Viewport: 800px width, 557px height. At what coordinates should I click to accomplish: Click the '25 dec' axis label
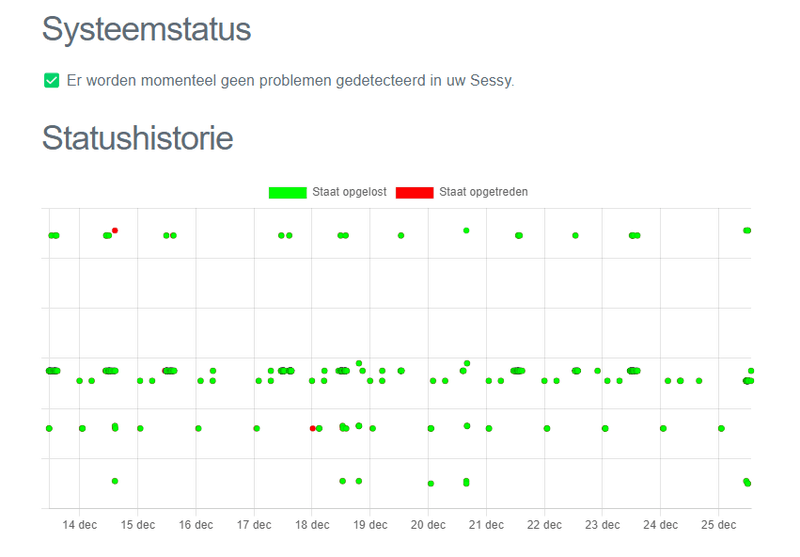pos(719,525)
